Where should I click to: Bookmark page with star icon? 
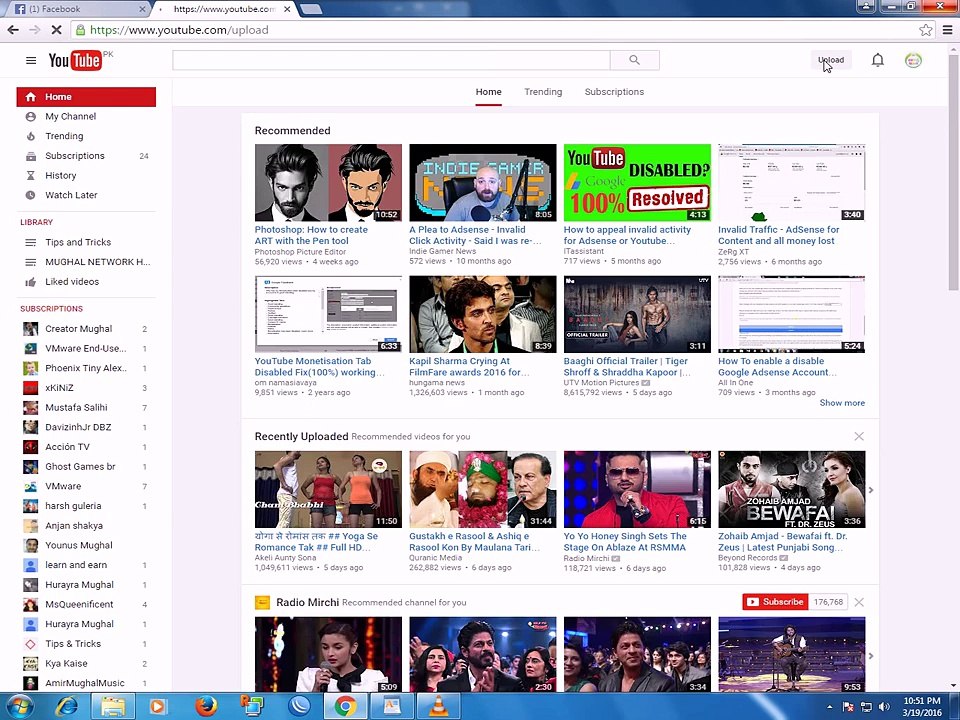[x=926, y=29]
